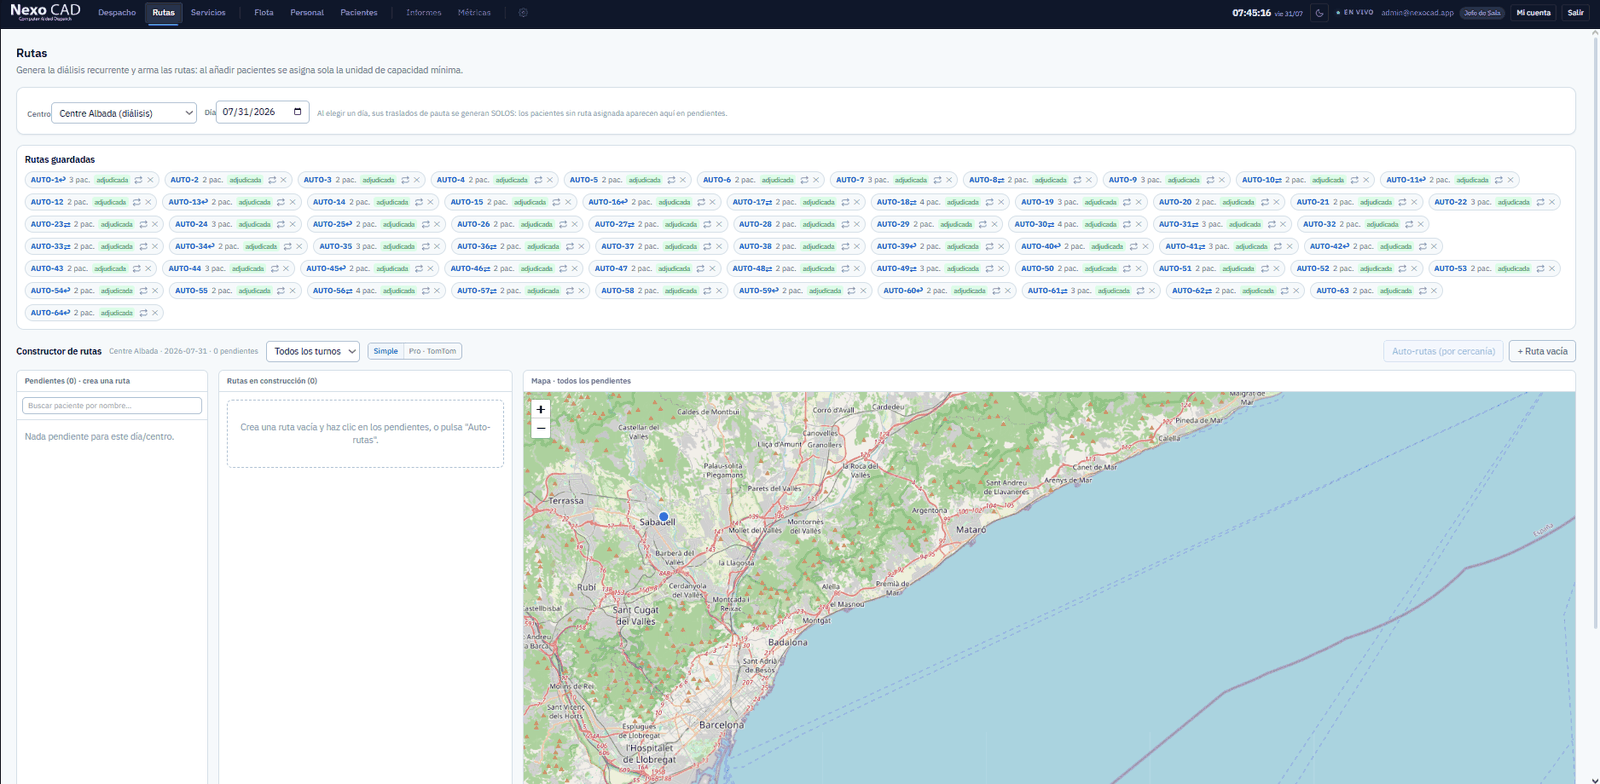Click the swap arrows icon on AUTO-44
This screenshot has height=784, width=1600.
point(274,268)
